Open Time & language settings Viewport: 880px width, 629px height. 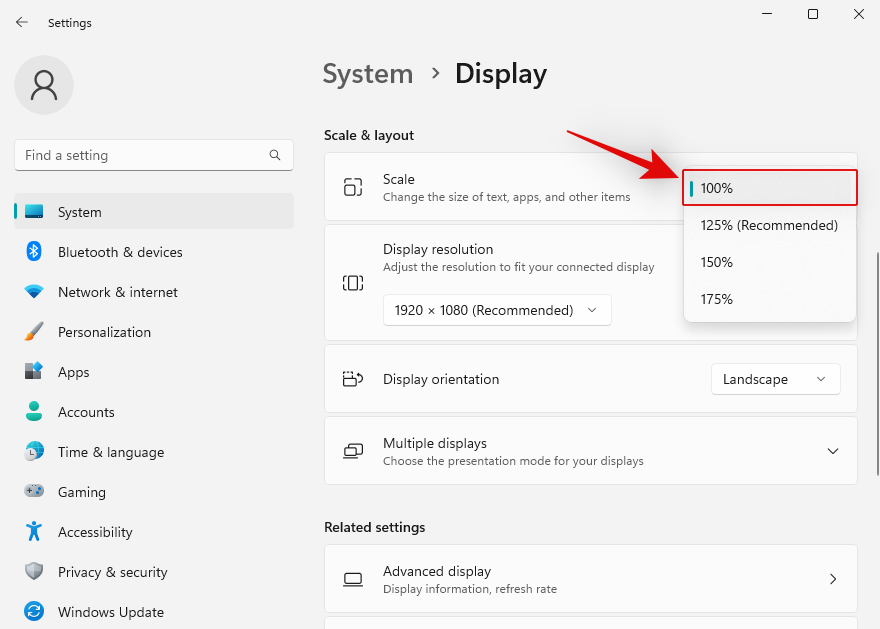click(111, 452)
